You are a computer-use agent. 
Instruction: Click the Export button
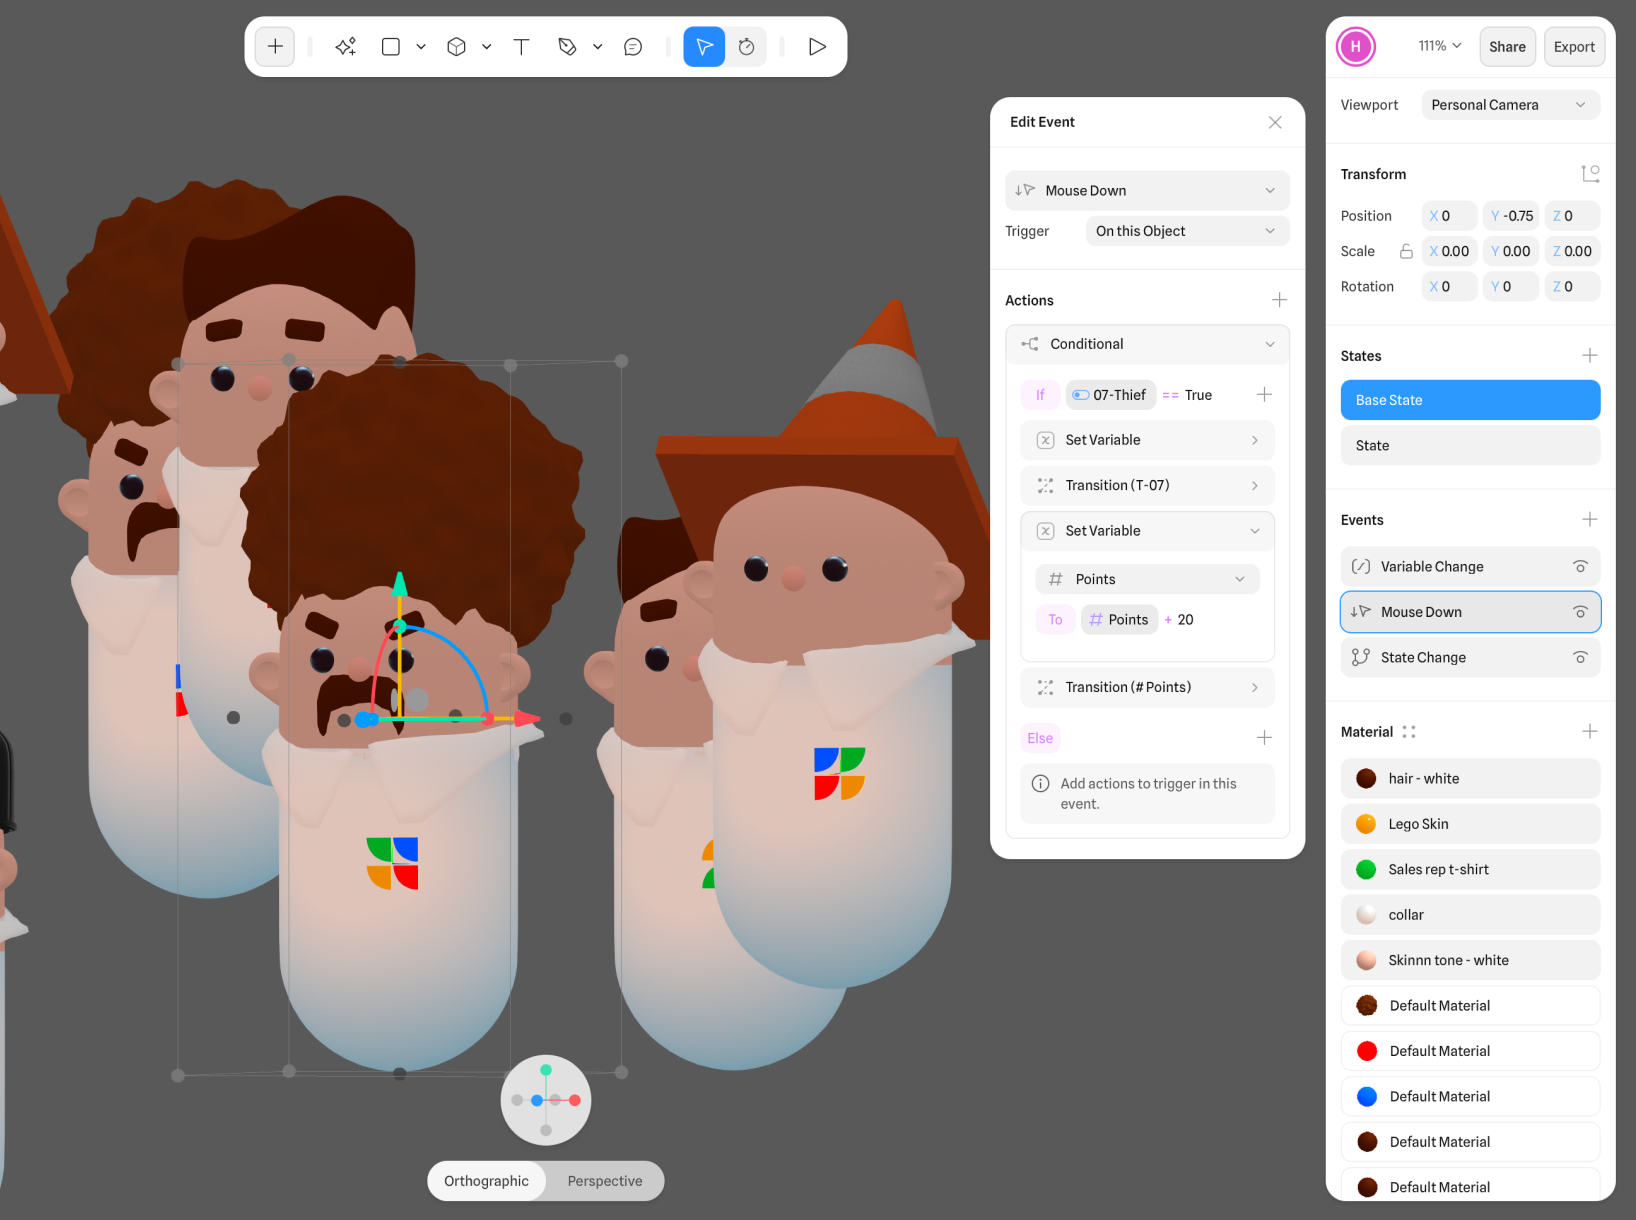click(1574, 47)
